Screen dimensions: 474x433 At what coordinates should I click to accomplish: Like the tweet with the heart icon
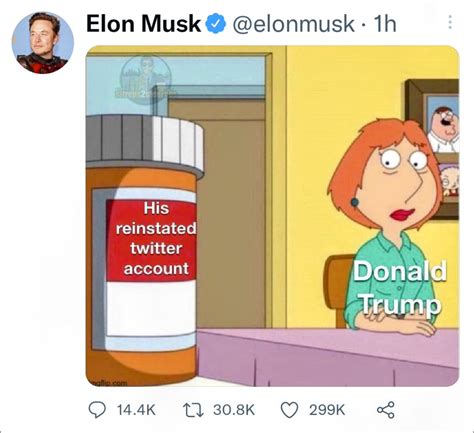click(290, 410)
